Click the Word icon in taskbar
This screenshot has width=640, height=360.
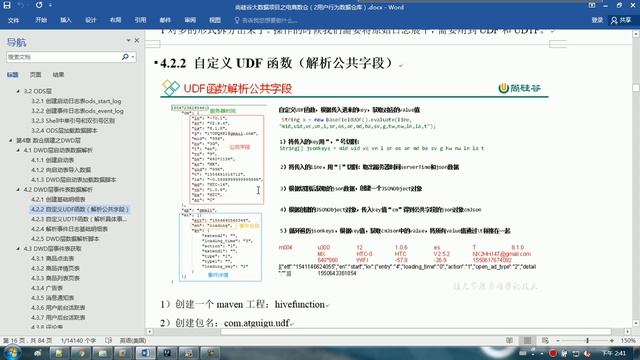145,353
